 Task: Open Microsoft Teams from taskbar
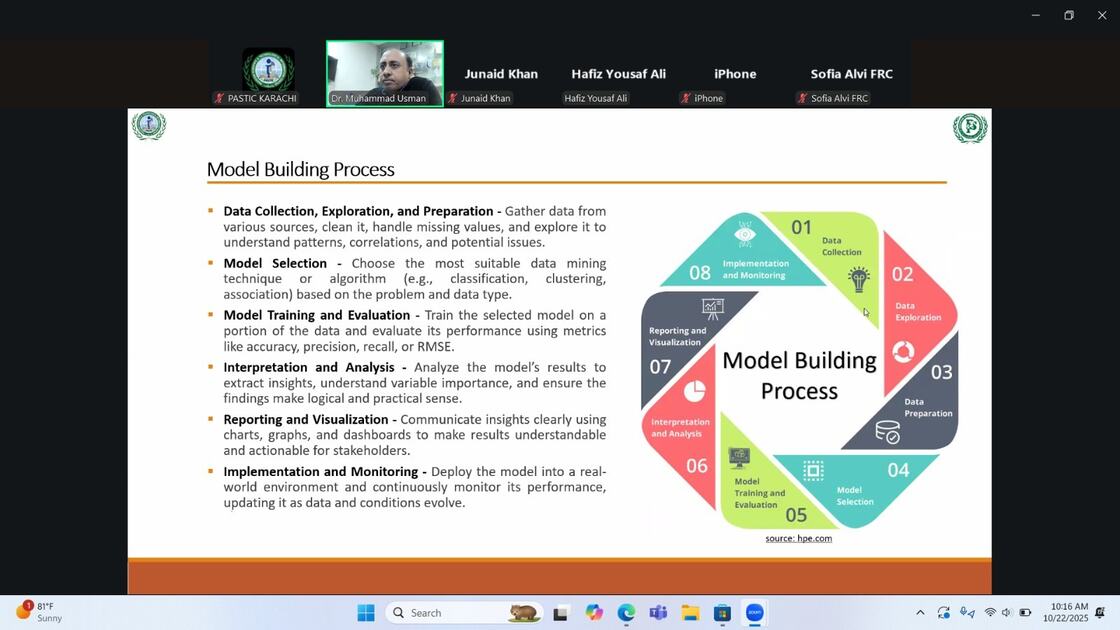pyautogui.click(x=658, y=613)
